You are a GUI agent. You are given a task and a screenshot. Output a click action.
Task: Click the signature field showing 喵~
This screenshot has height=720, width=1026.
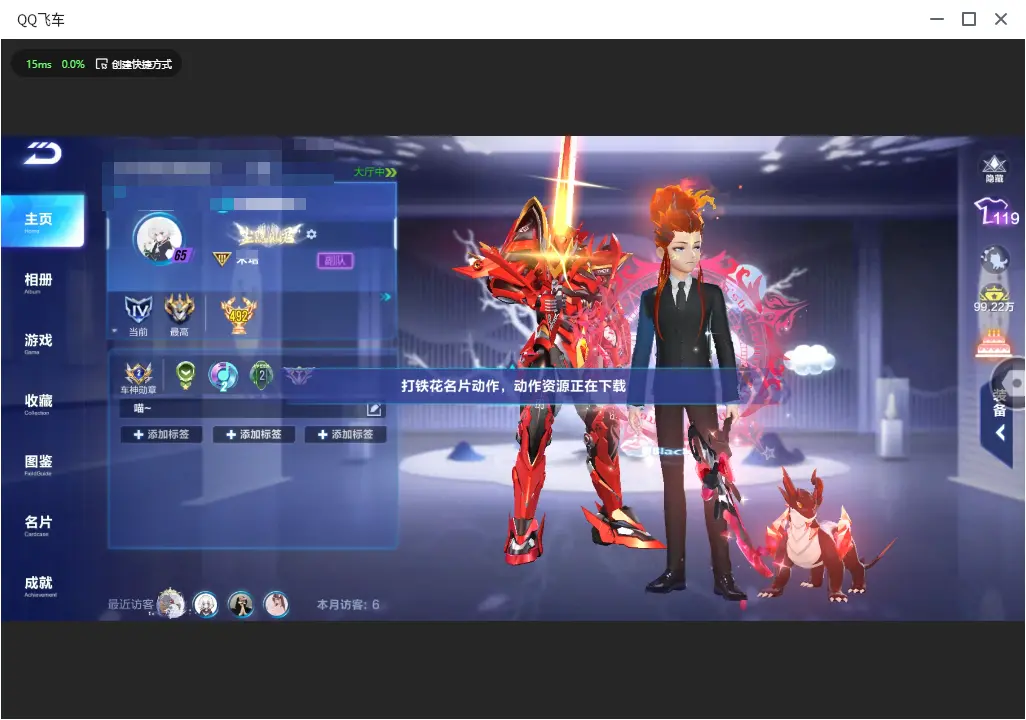pyautogui.click(x=253, y=409)
